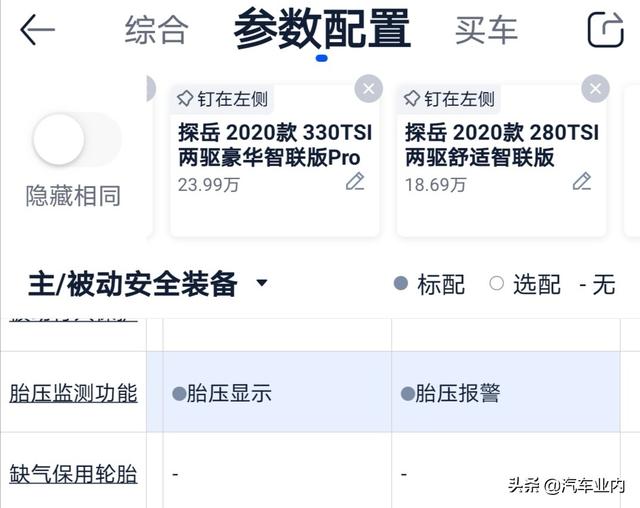Expand the 主/被动安全装备 category dropdown

(x=262, y=283)
